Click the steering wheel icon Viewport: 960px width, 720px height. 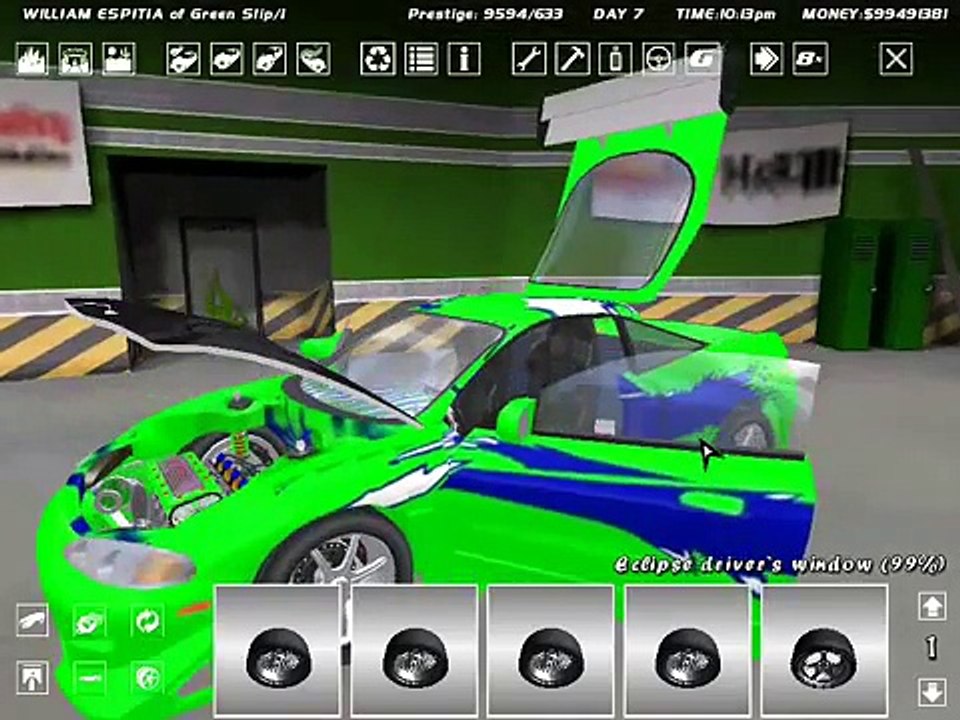coord(659,59)
